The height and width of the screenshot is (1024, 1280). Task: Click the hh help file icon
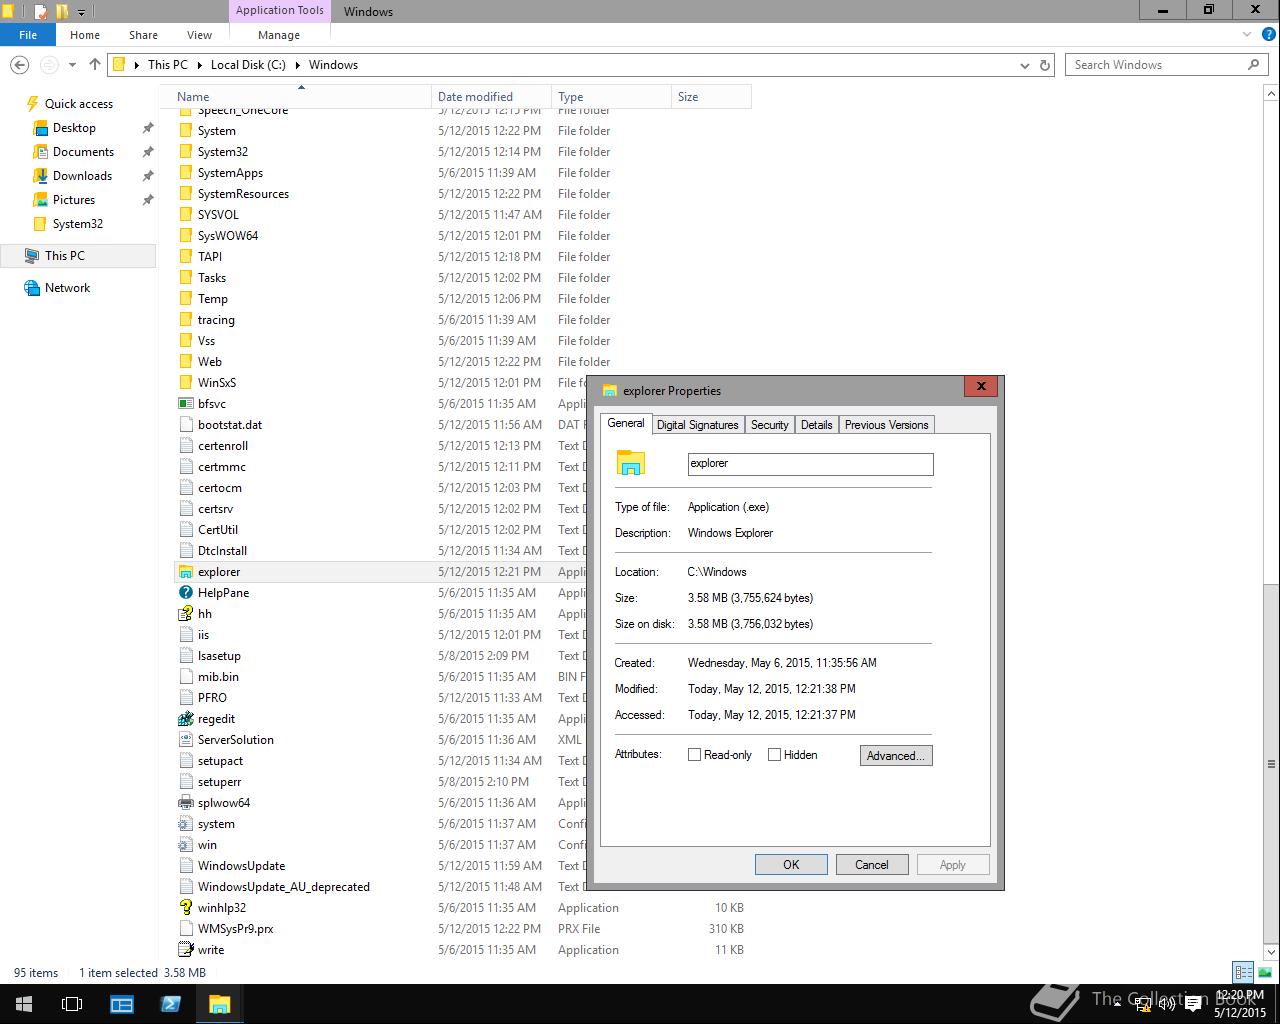click(x=185, y=614)
